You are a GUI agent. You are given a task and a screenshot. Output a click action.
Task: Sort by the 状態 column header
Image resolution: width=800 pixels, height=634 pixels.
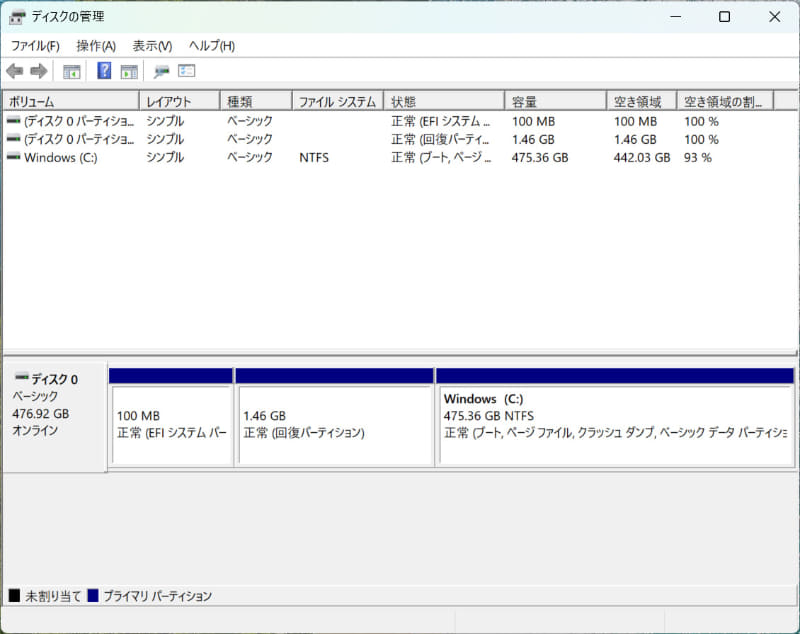click(x=444, y=102)
